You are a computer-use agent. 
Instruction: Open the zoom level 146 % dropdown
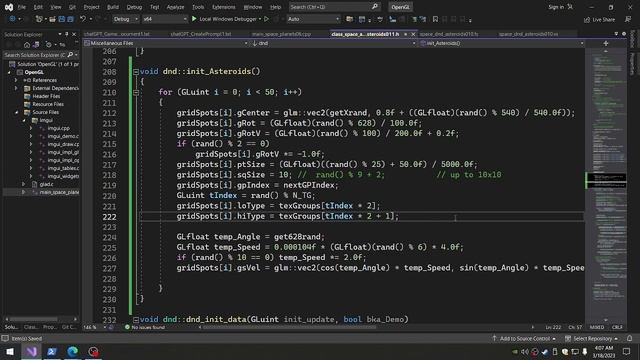95,327
